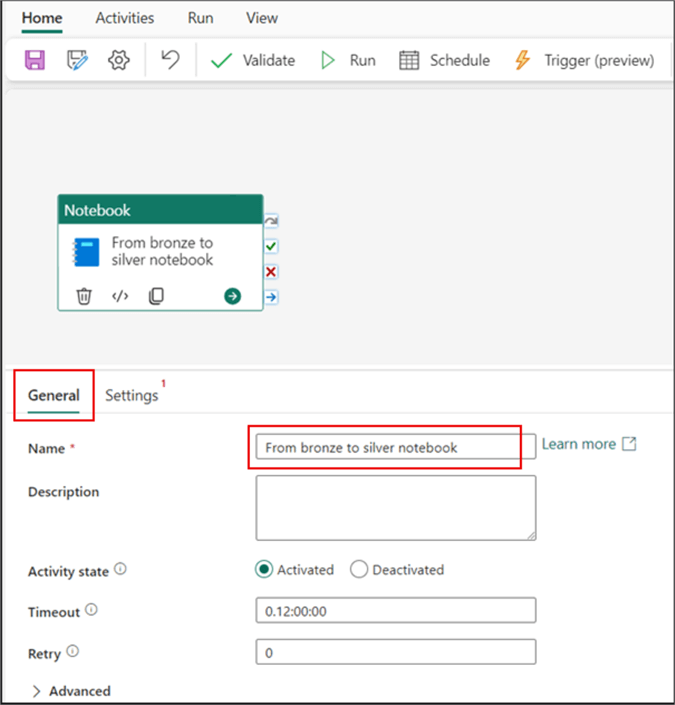Click the Save As icon
The height and width of the screenshot is (705, 675).
click(77, 60)
